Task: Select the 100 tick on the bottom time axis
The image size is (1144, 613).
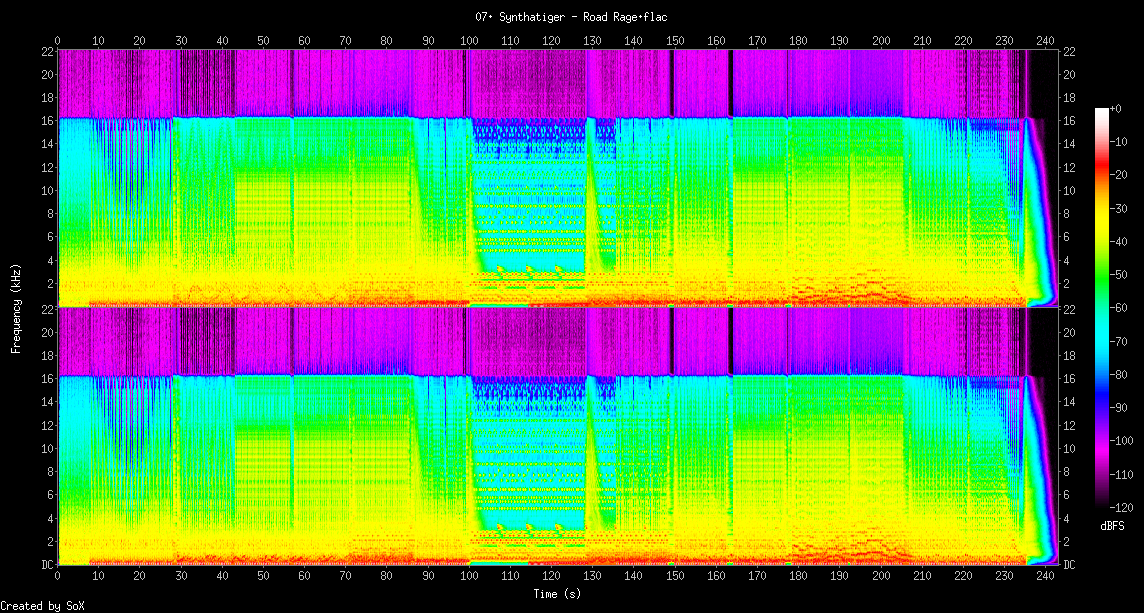Action: (x=469, y=576)
